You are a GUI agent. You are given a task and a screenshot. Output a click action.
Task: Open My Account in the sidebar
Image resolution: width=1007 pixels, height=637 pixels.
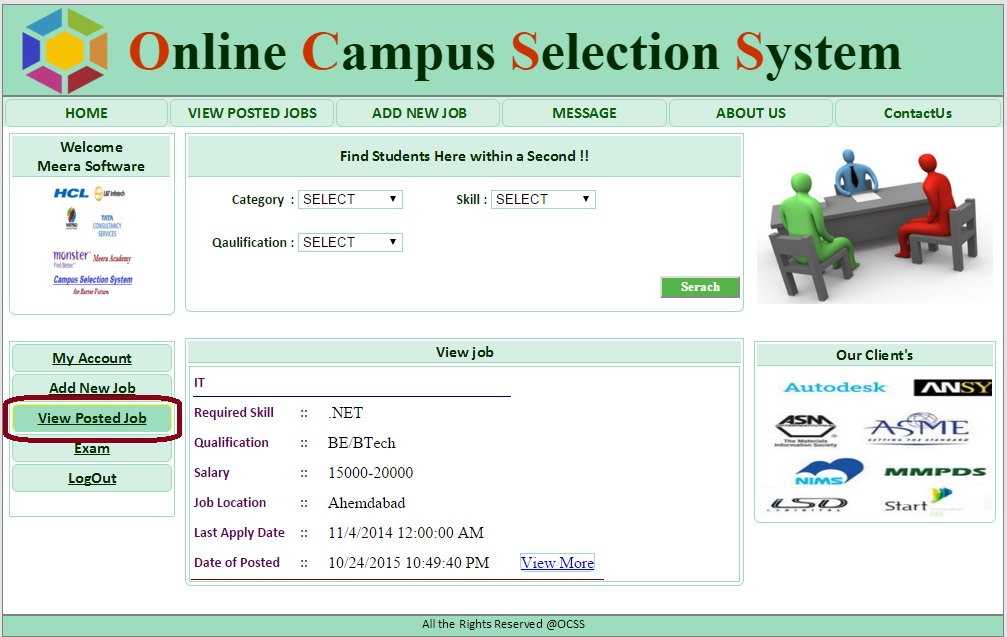tap(92, 358)
